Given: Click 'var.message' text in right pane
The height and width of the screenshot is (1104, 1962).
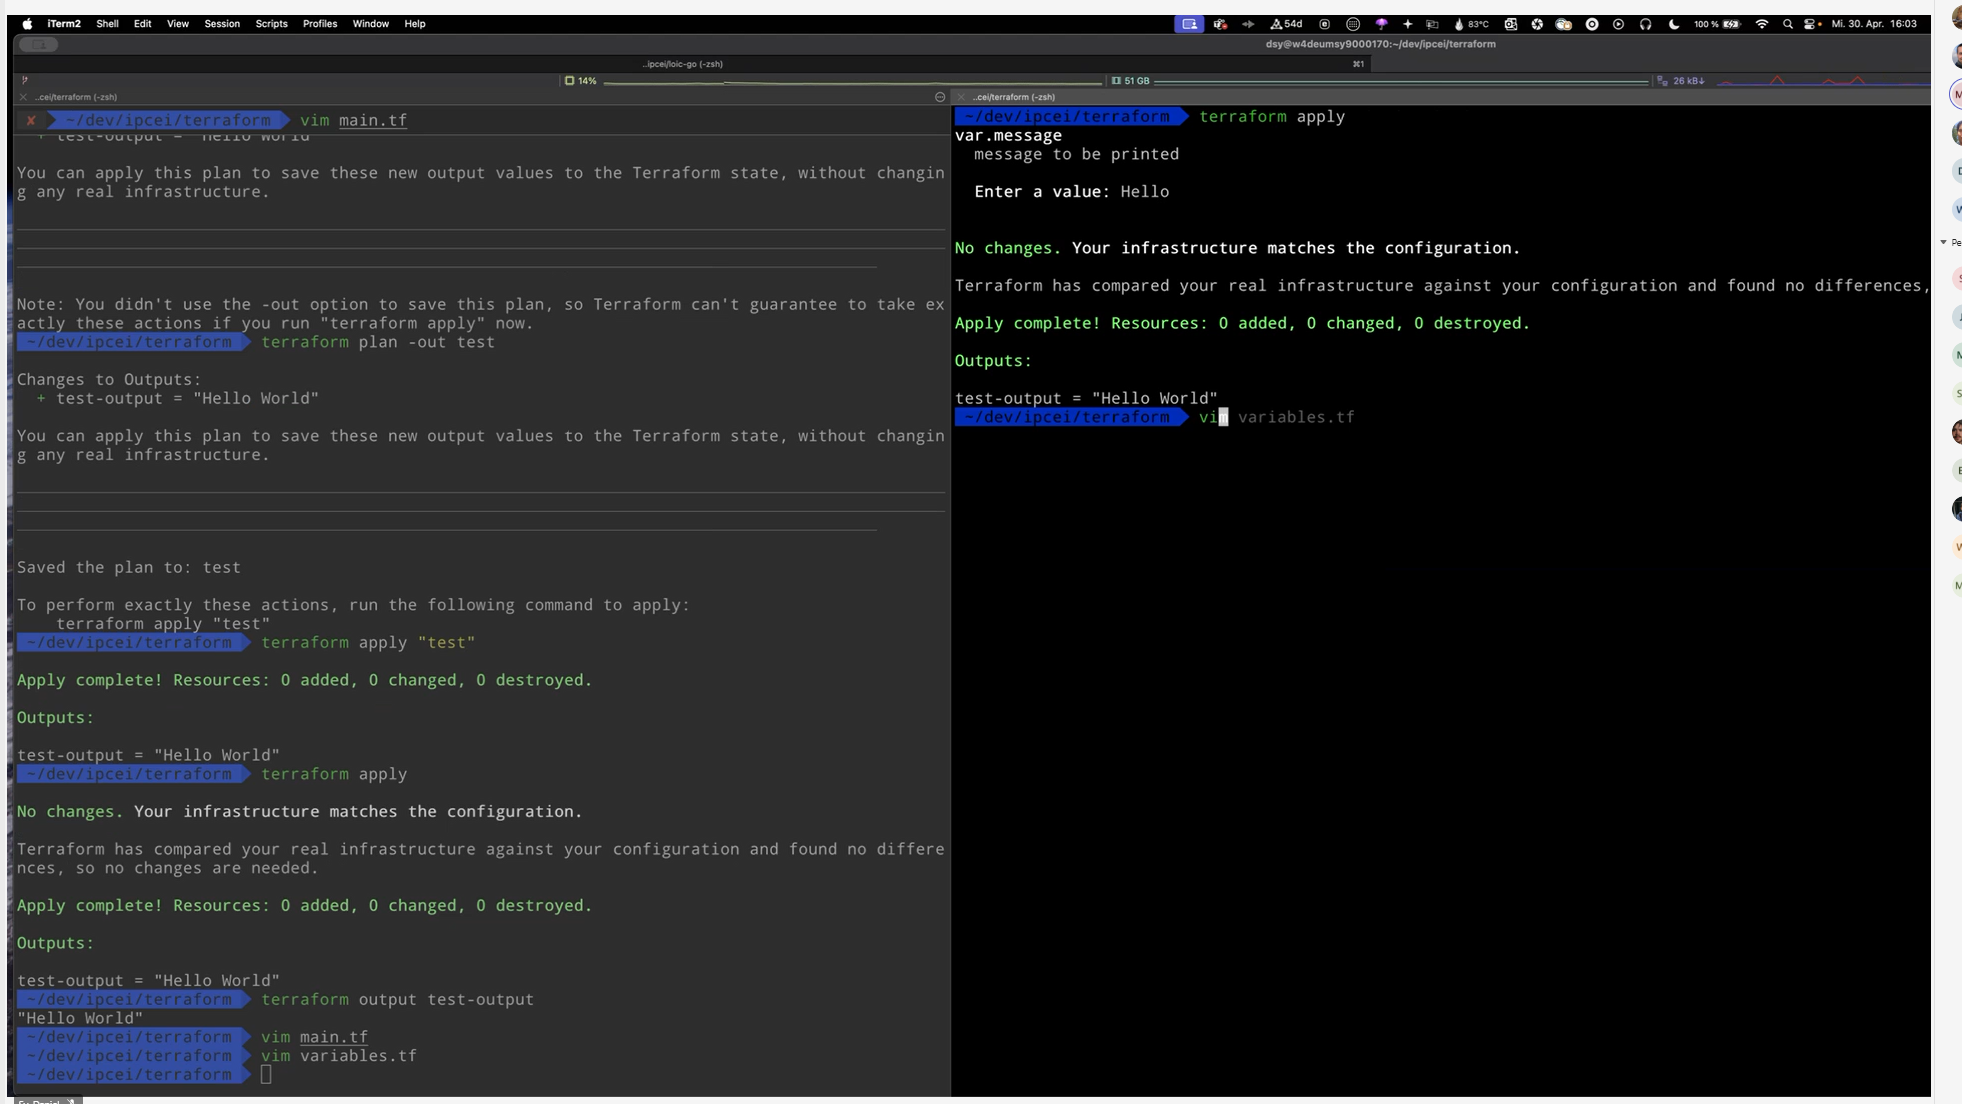Looking at the screenshot, I should (1008, 136).
